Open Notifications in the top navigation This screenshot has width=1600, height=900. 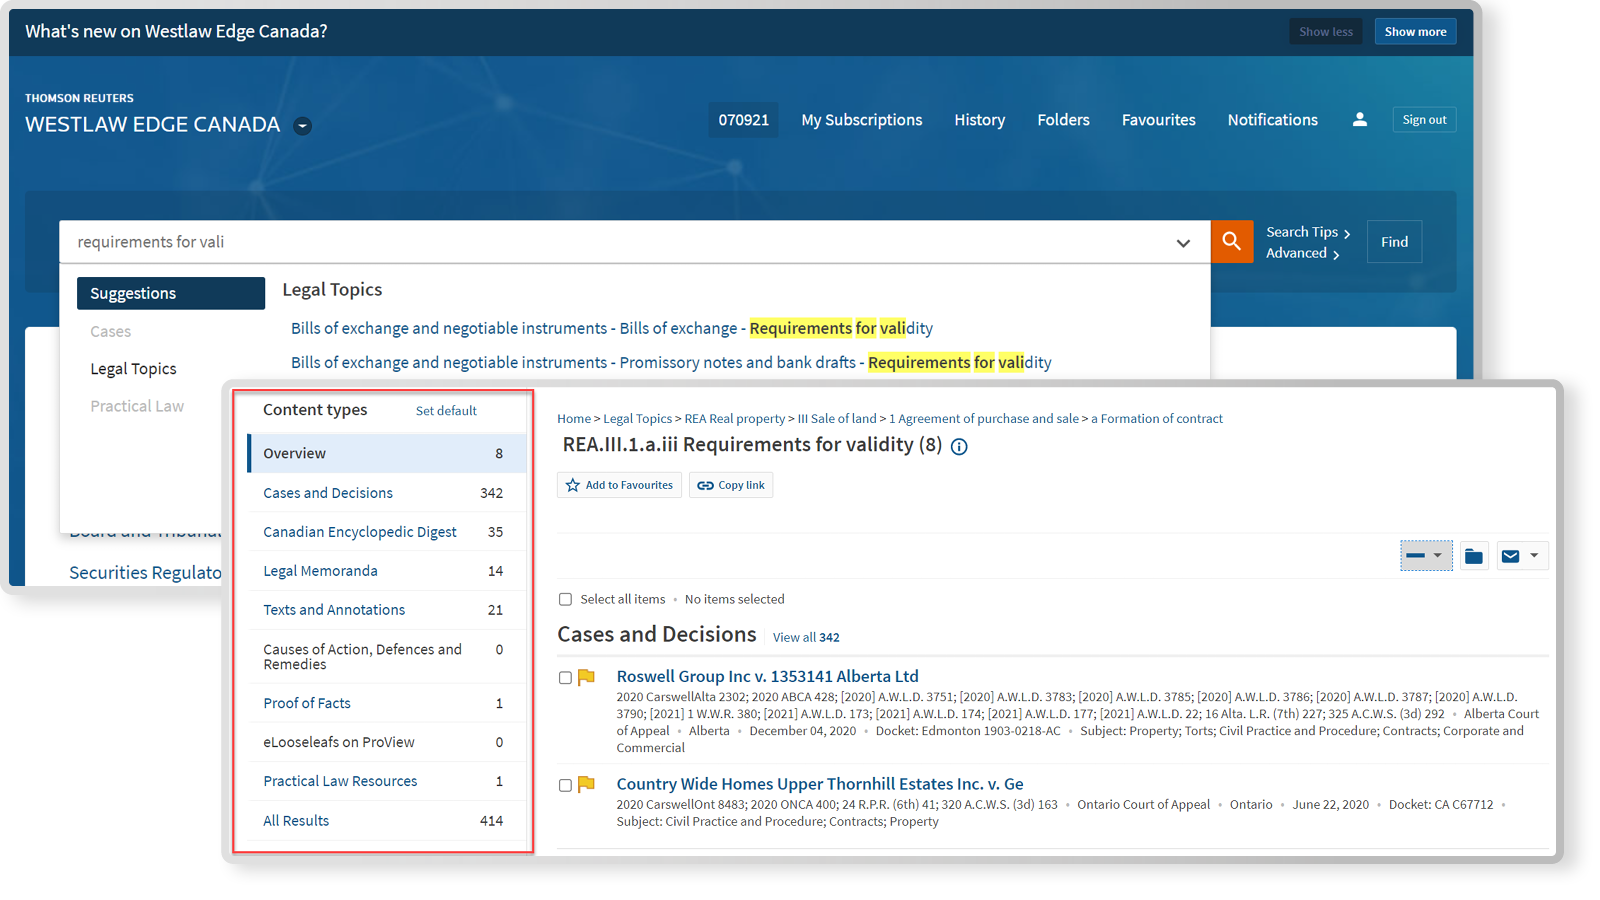click(x=1272, y=120)
